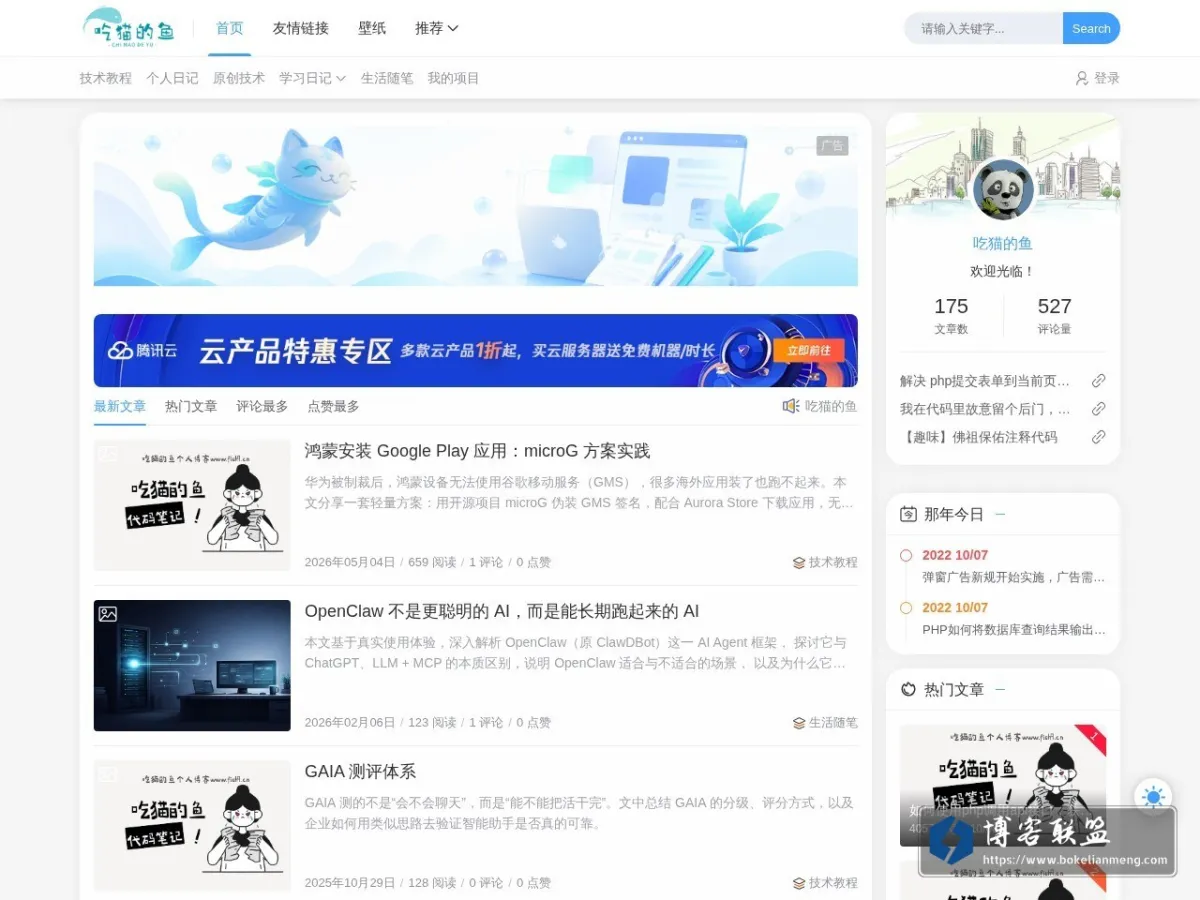Click the 鸿蒙安装 article thumbnail

(x=192, y=505)
